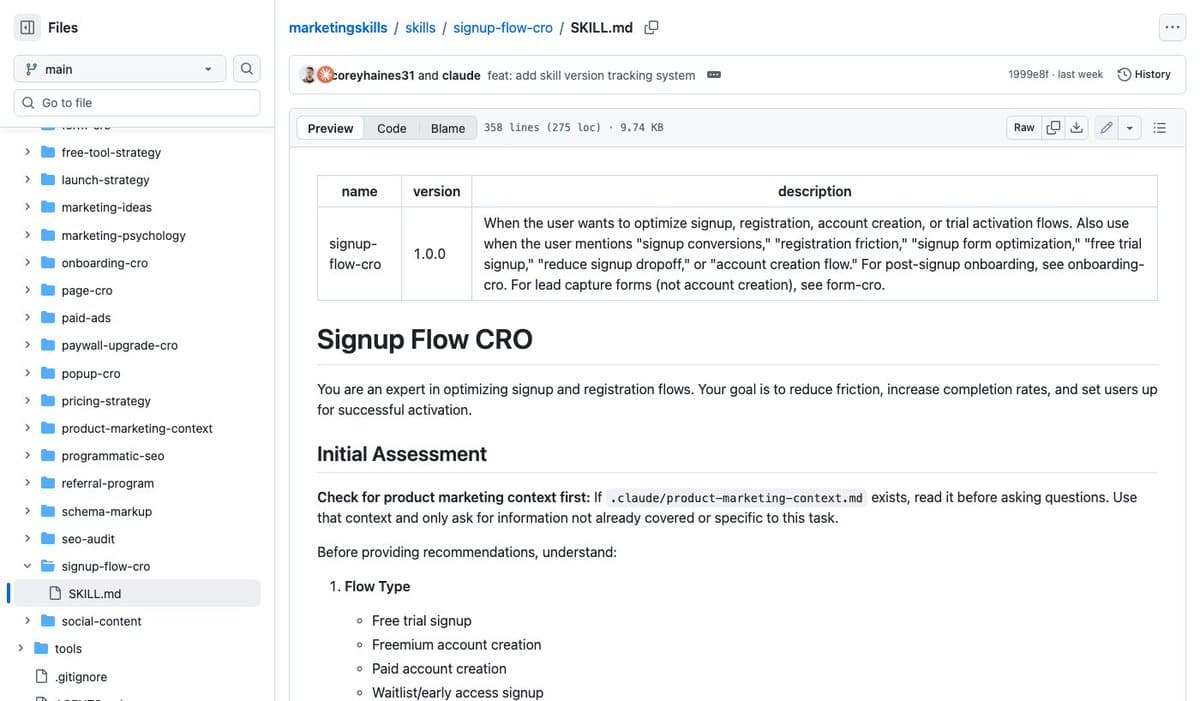The height and width of the screenshot is (701, 1200).
Task: Click the Go to file search field
Action: click(x=136, y=102)
